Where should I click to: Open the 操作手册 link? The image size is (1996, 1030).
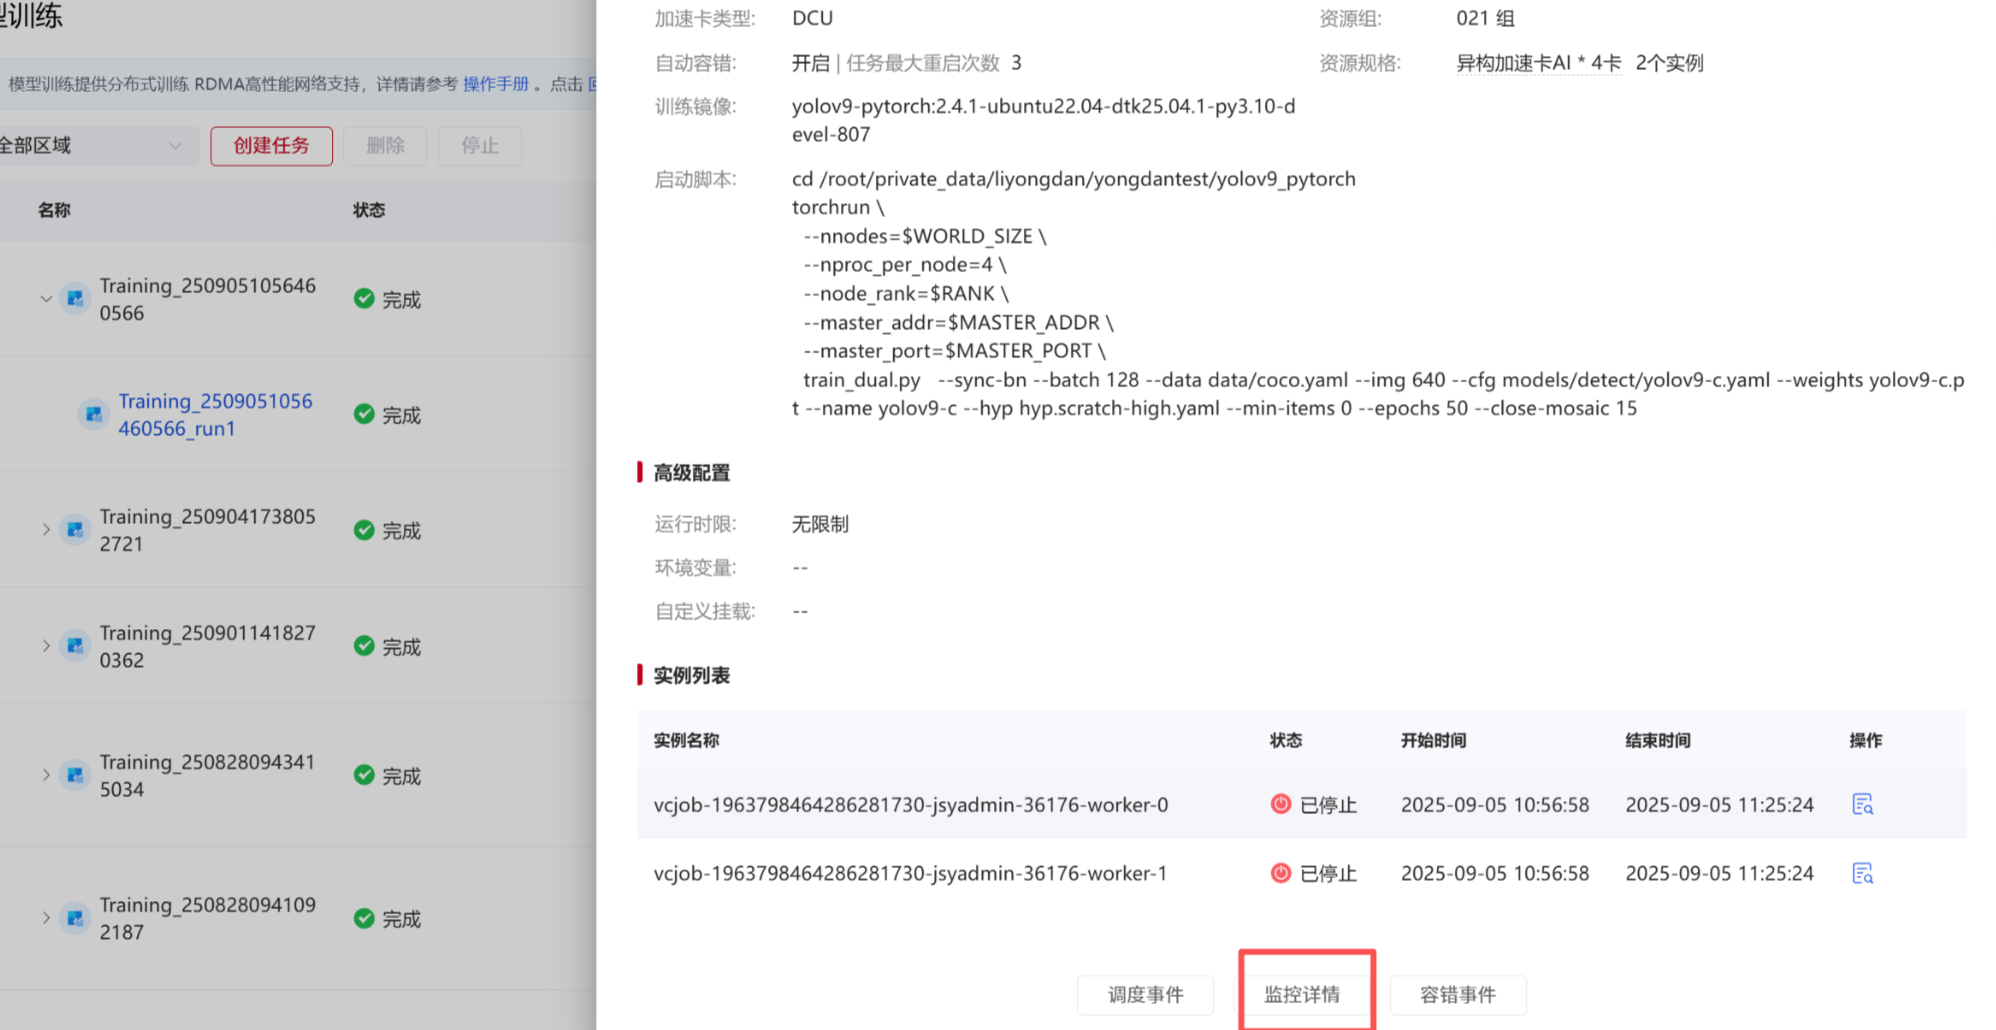click(496, 84)
